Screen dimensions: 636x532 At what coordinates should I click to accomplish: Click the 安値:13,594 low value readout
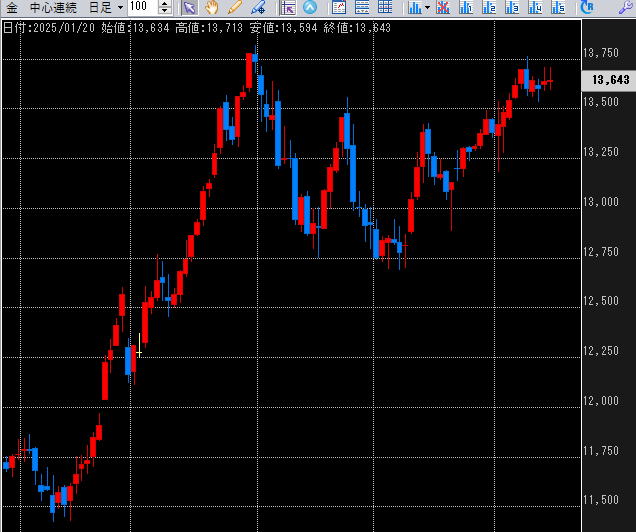click(x=283, y=28)
